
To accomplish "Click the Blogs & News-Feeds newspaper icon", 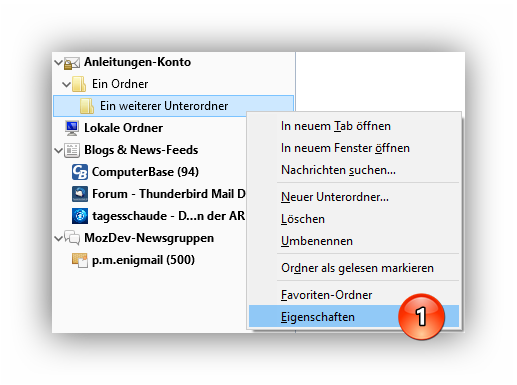I will coord(72,150).
